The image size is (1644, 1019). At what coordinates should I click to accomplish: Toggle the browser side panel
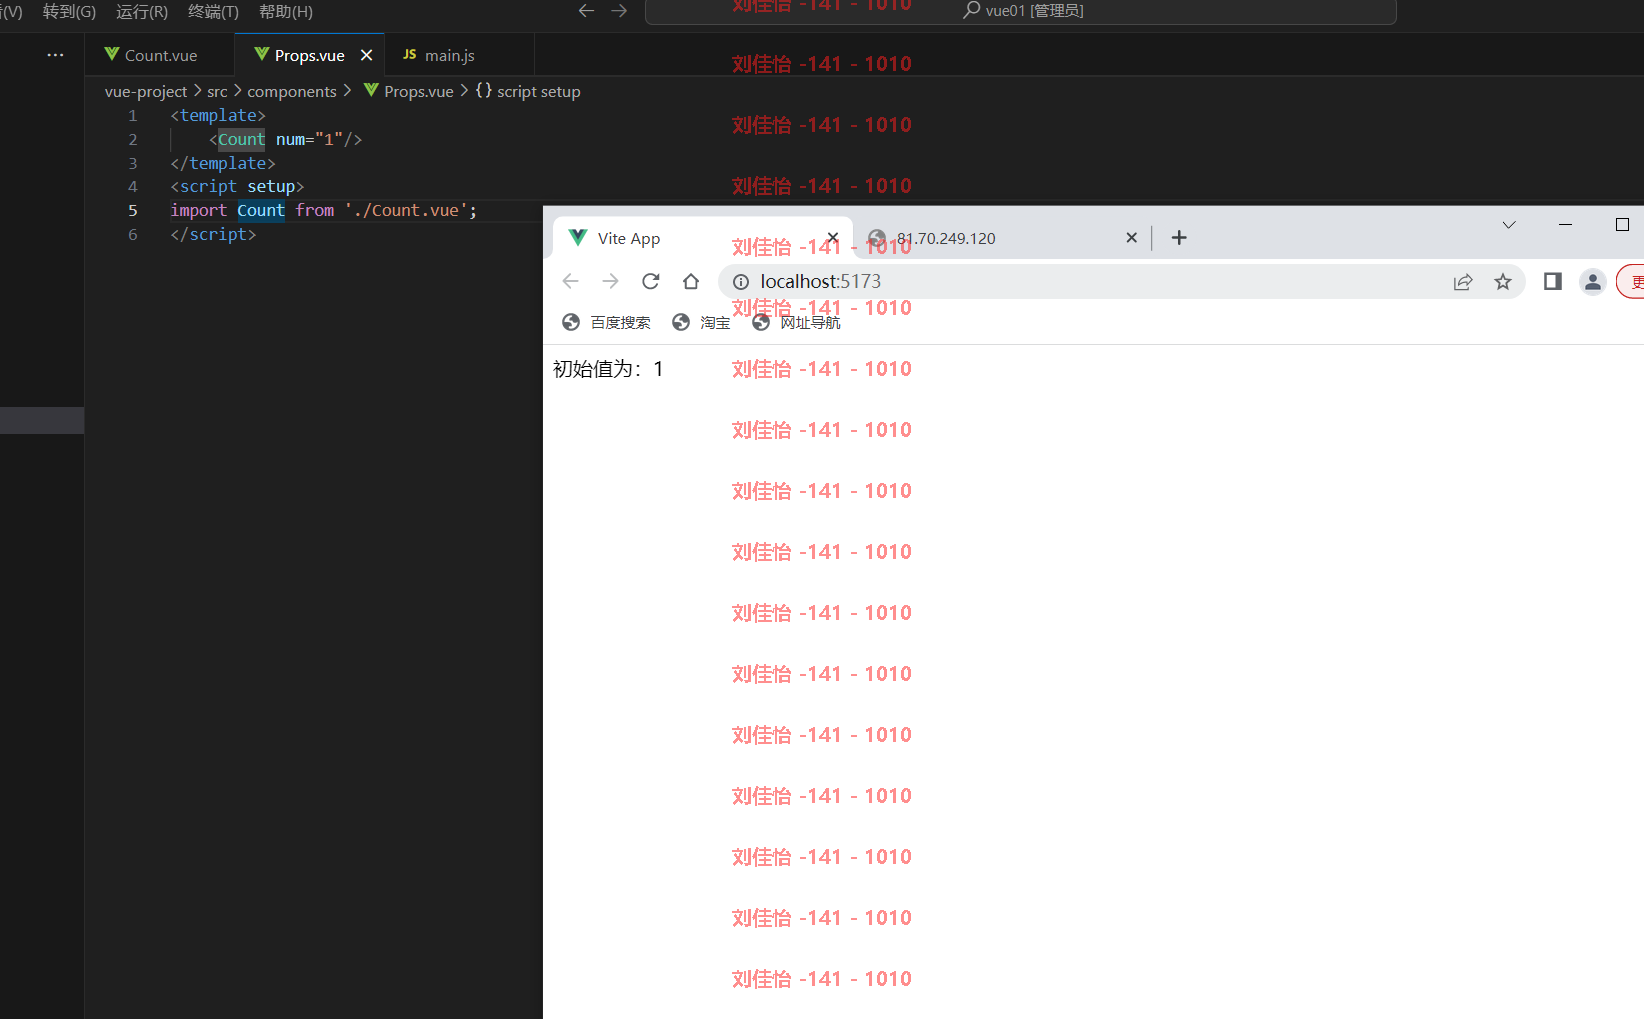[x=1552, y=282]
